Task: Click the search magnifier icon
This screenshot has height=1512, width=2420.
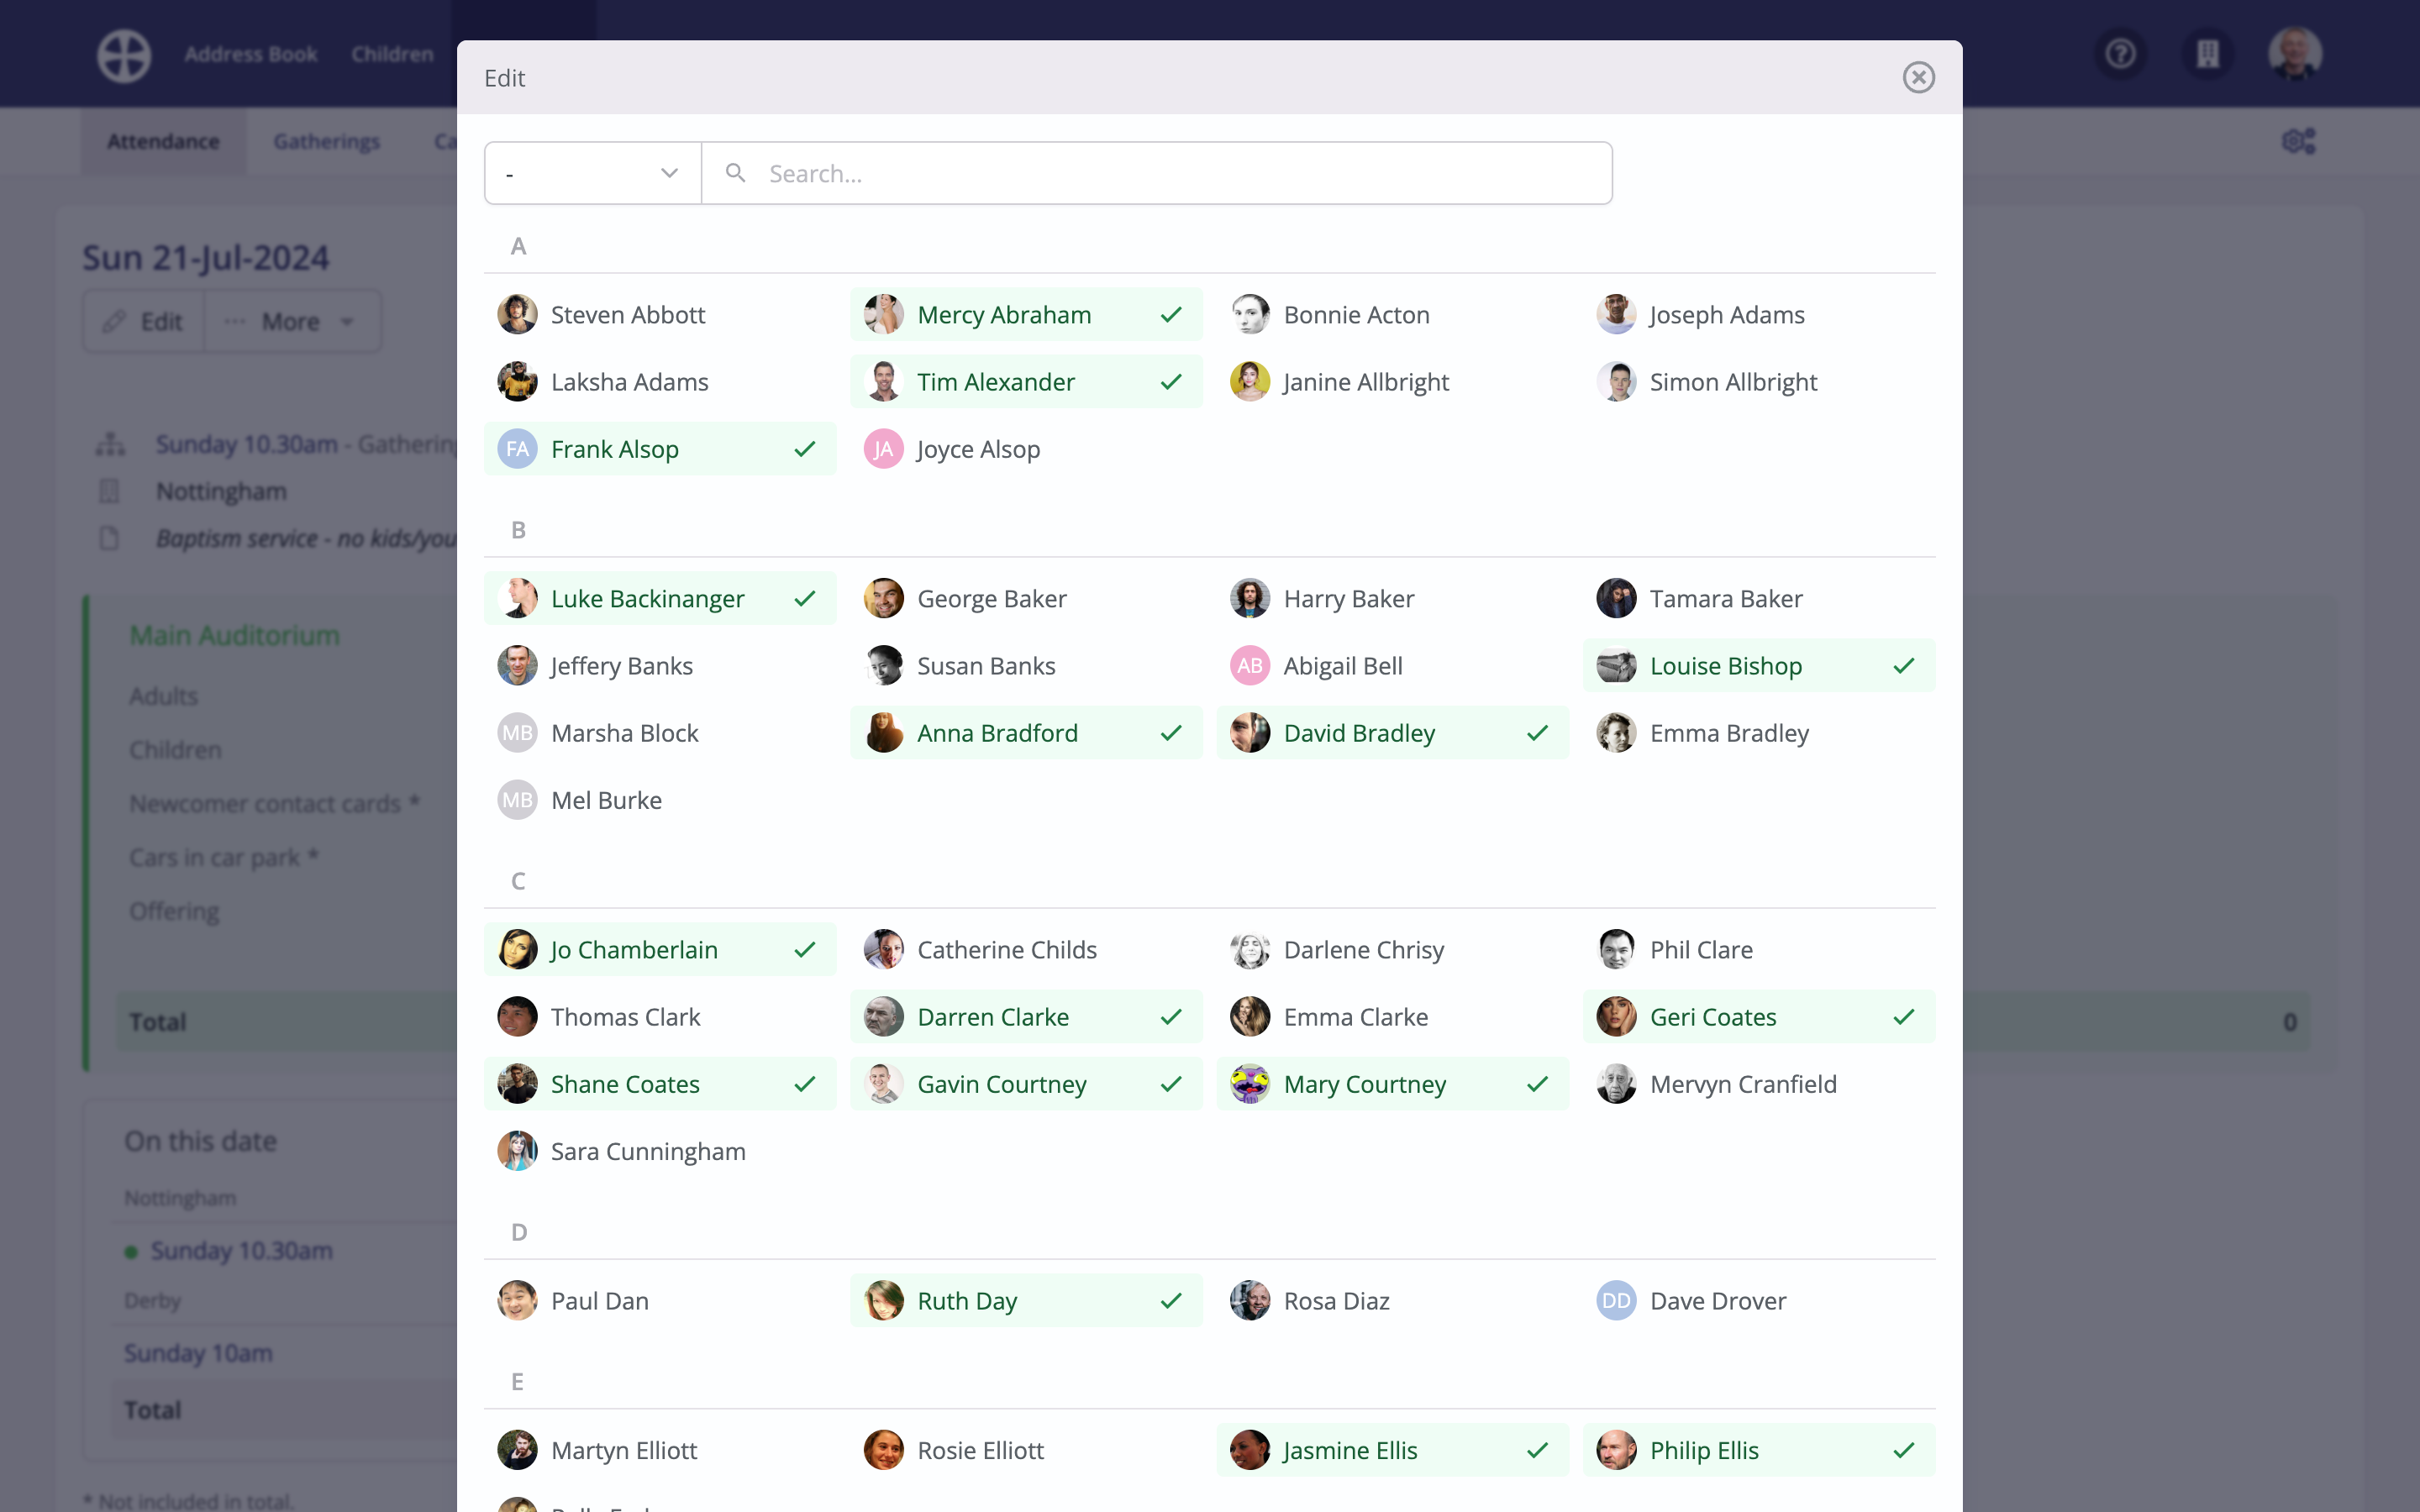Action: click(735, 173)
